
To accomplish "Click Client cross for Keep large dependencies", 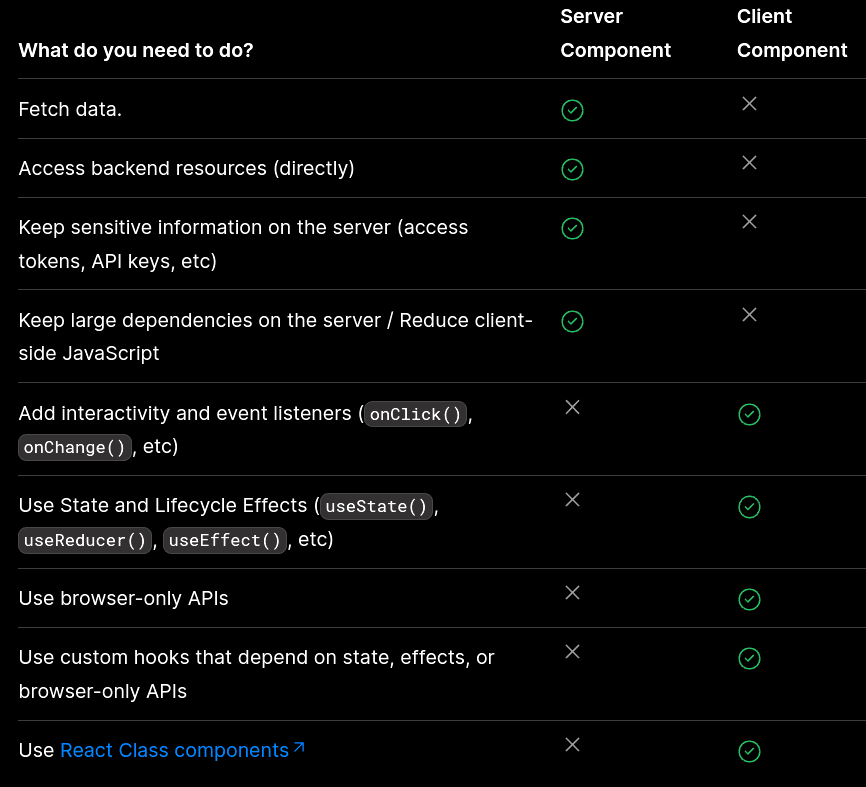I will pyautogui.click(x=749, y=314).
